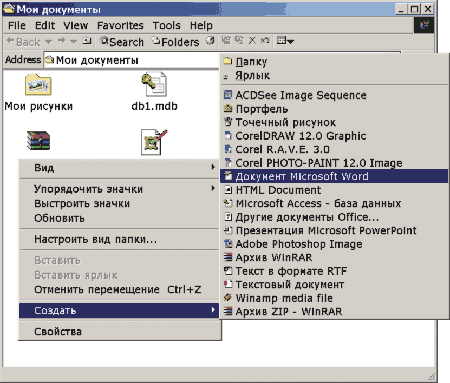The height and width of the screenshot is (383, 450).
Task: Create new Портфель item
Action: pos(334,109)
